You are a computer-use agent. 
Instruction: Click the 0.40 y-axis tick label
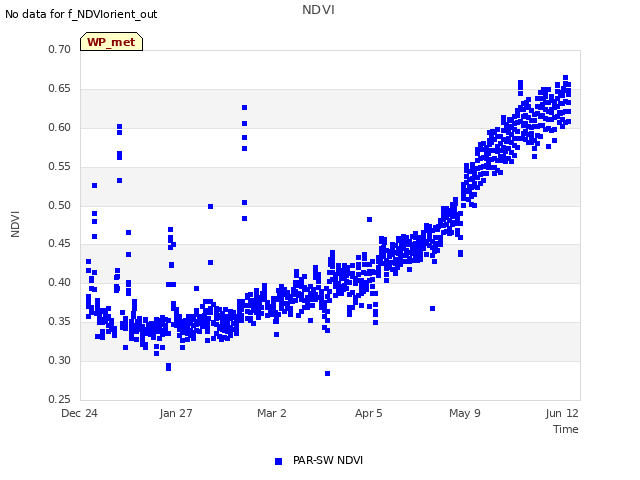(x=60, y=282)
